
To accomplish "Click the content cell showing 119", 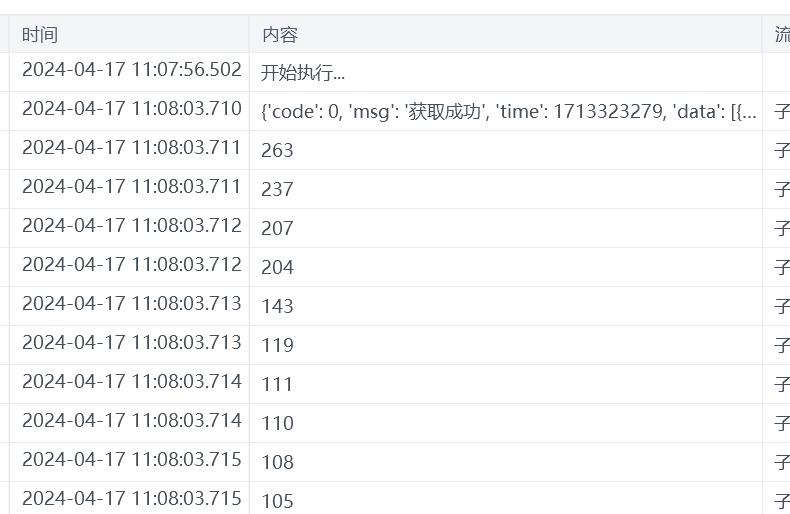I will pyautogui.click(x=277, y=345).
